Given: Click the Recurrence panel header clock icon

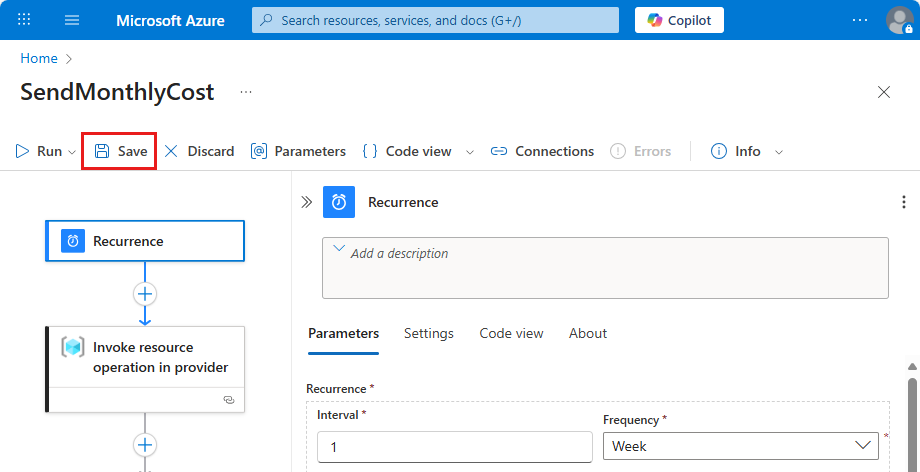Looking at the screenshot, I should pyautogui.click(x=339, y=202).
